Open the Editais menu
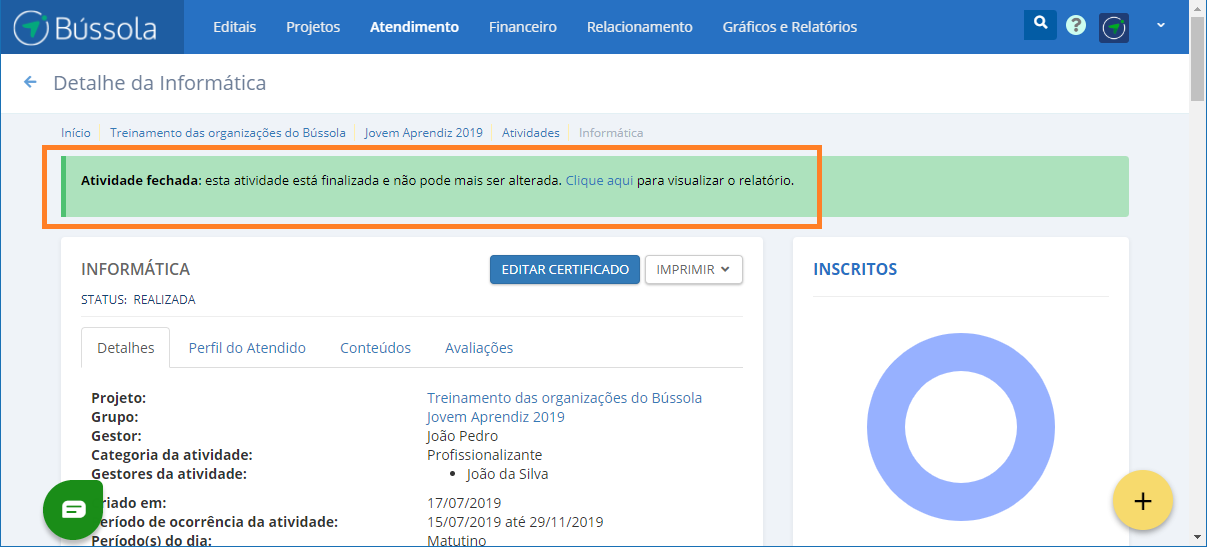Screen dimensions: 1207x547 click(x=234, y=27)
